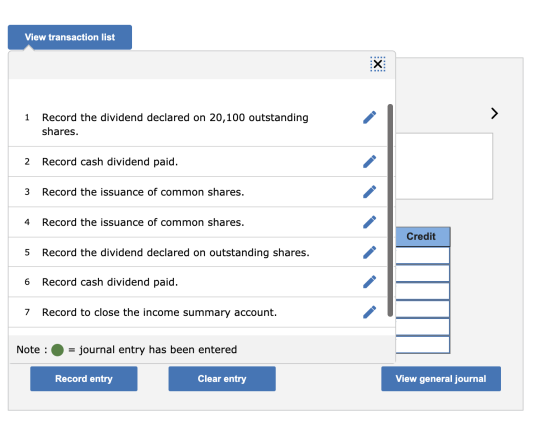Edit transaction 4 issuance of common shares

pyautogui.click(x=370, y=222)
